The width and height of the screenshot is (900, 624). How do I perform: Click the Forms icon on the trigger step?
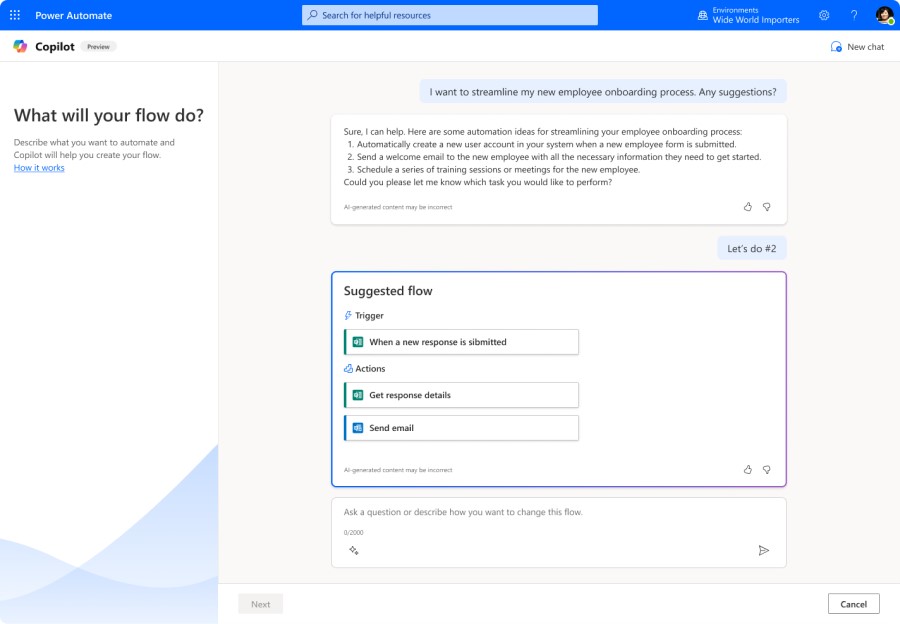(x=356, y=341)
